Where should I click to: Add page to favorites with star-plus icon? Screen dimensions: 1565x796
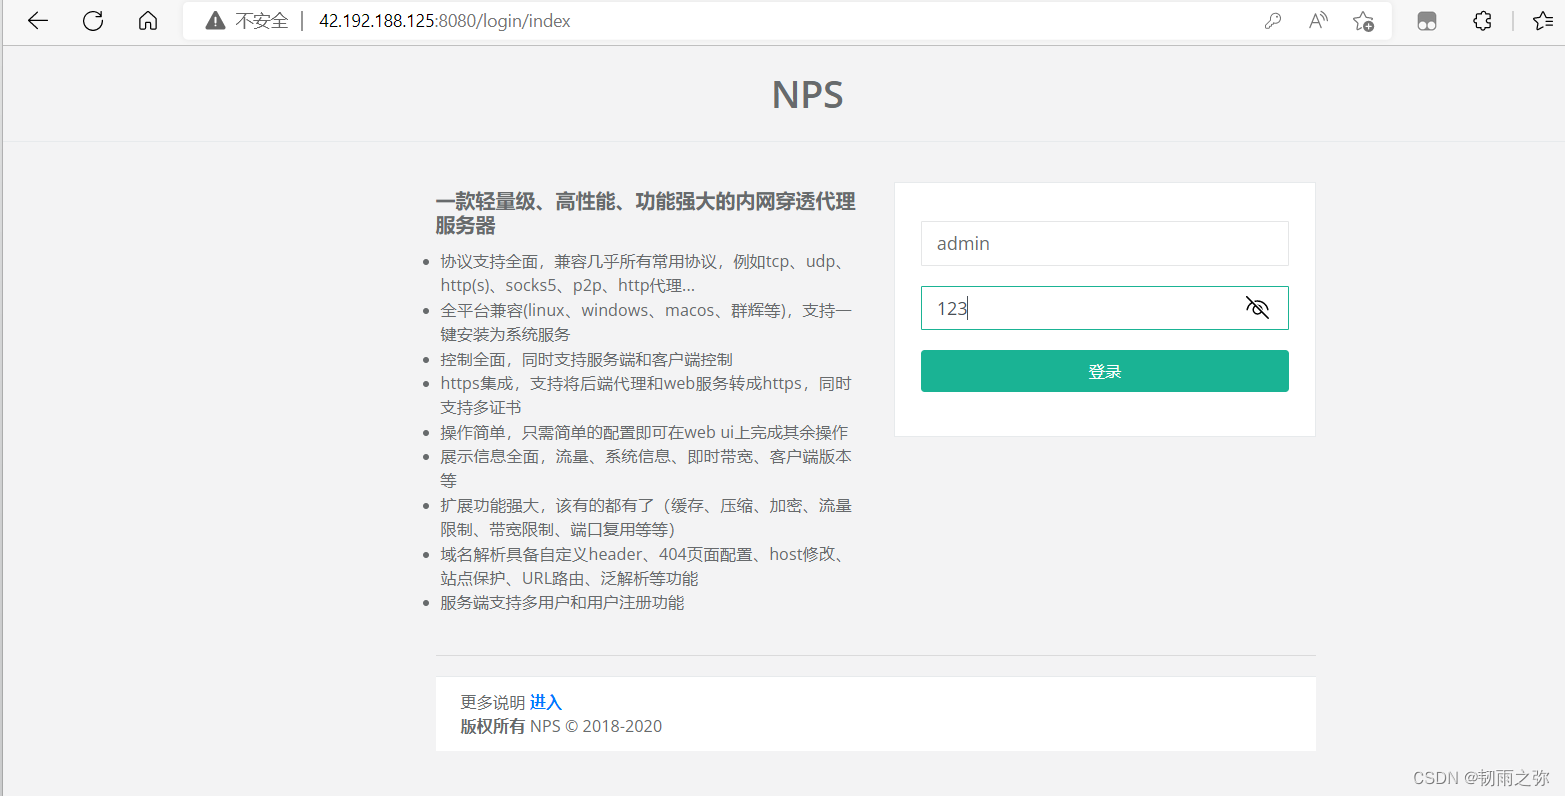coord(1363,21)
